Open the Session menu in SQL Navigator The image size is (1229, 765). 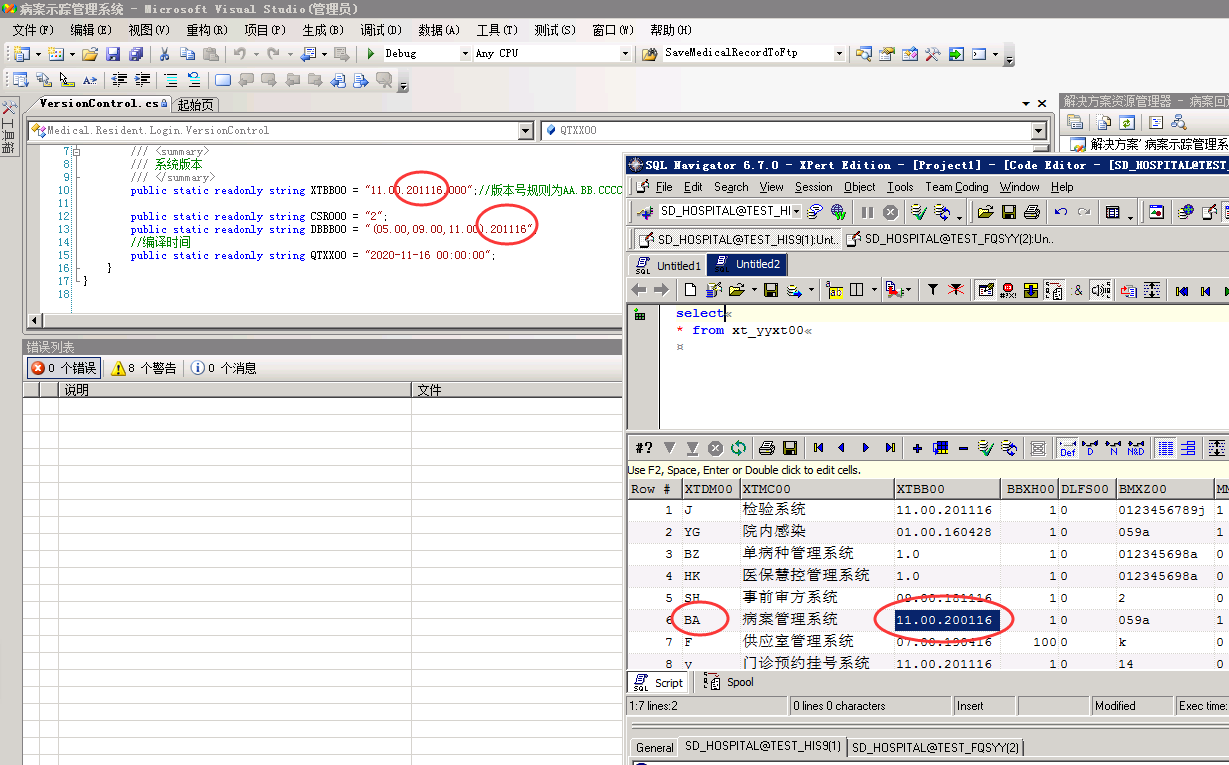[x=813, y=187]
